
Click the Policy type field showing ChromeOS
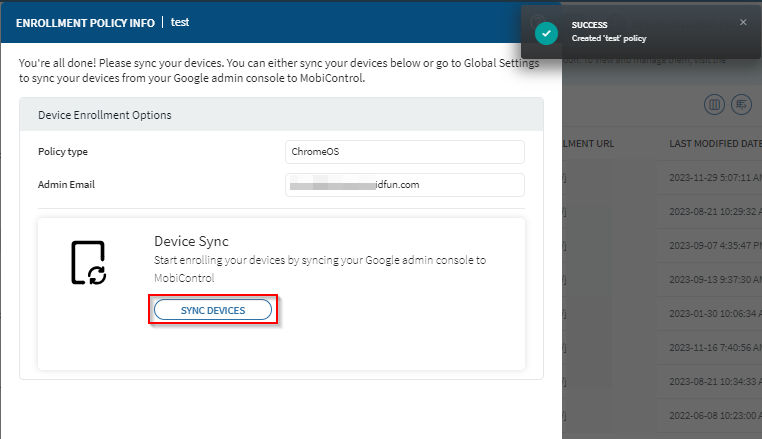pos(404,151)
